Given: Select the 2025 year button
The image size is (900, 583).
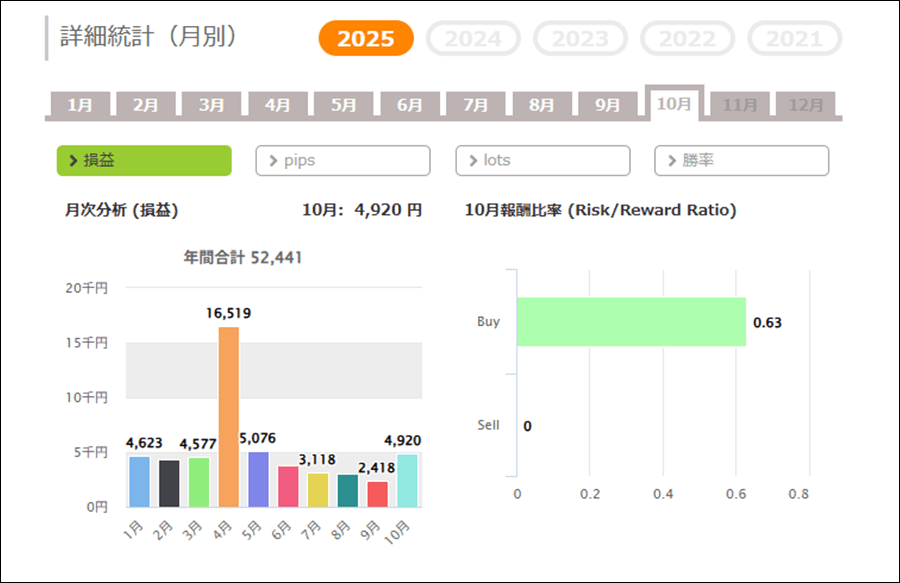Looking at the screenshot, I should click(x=366, y=39).
